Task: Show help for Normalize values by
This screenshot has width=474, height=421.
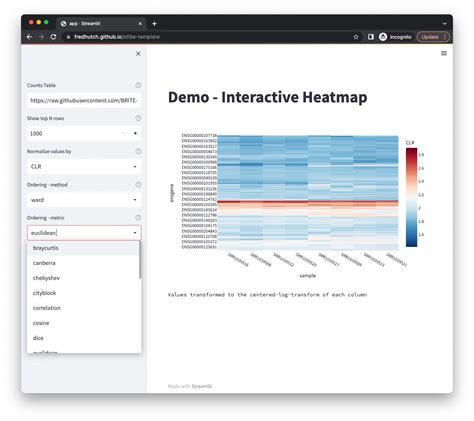Action: (138, 151)
